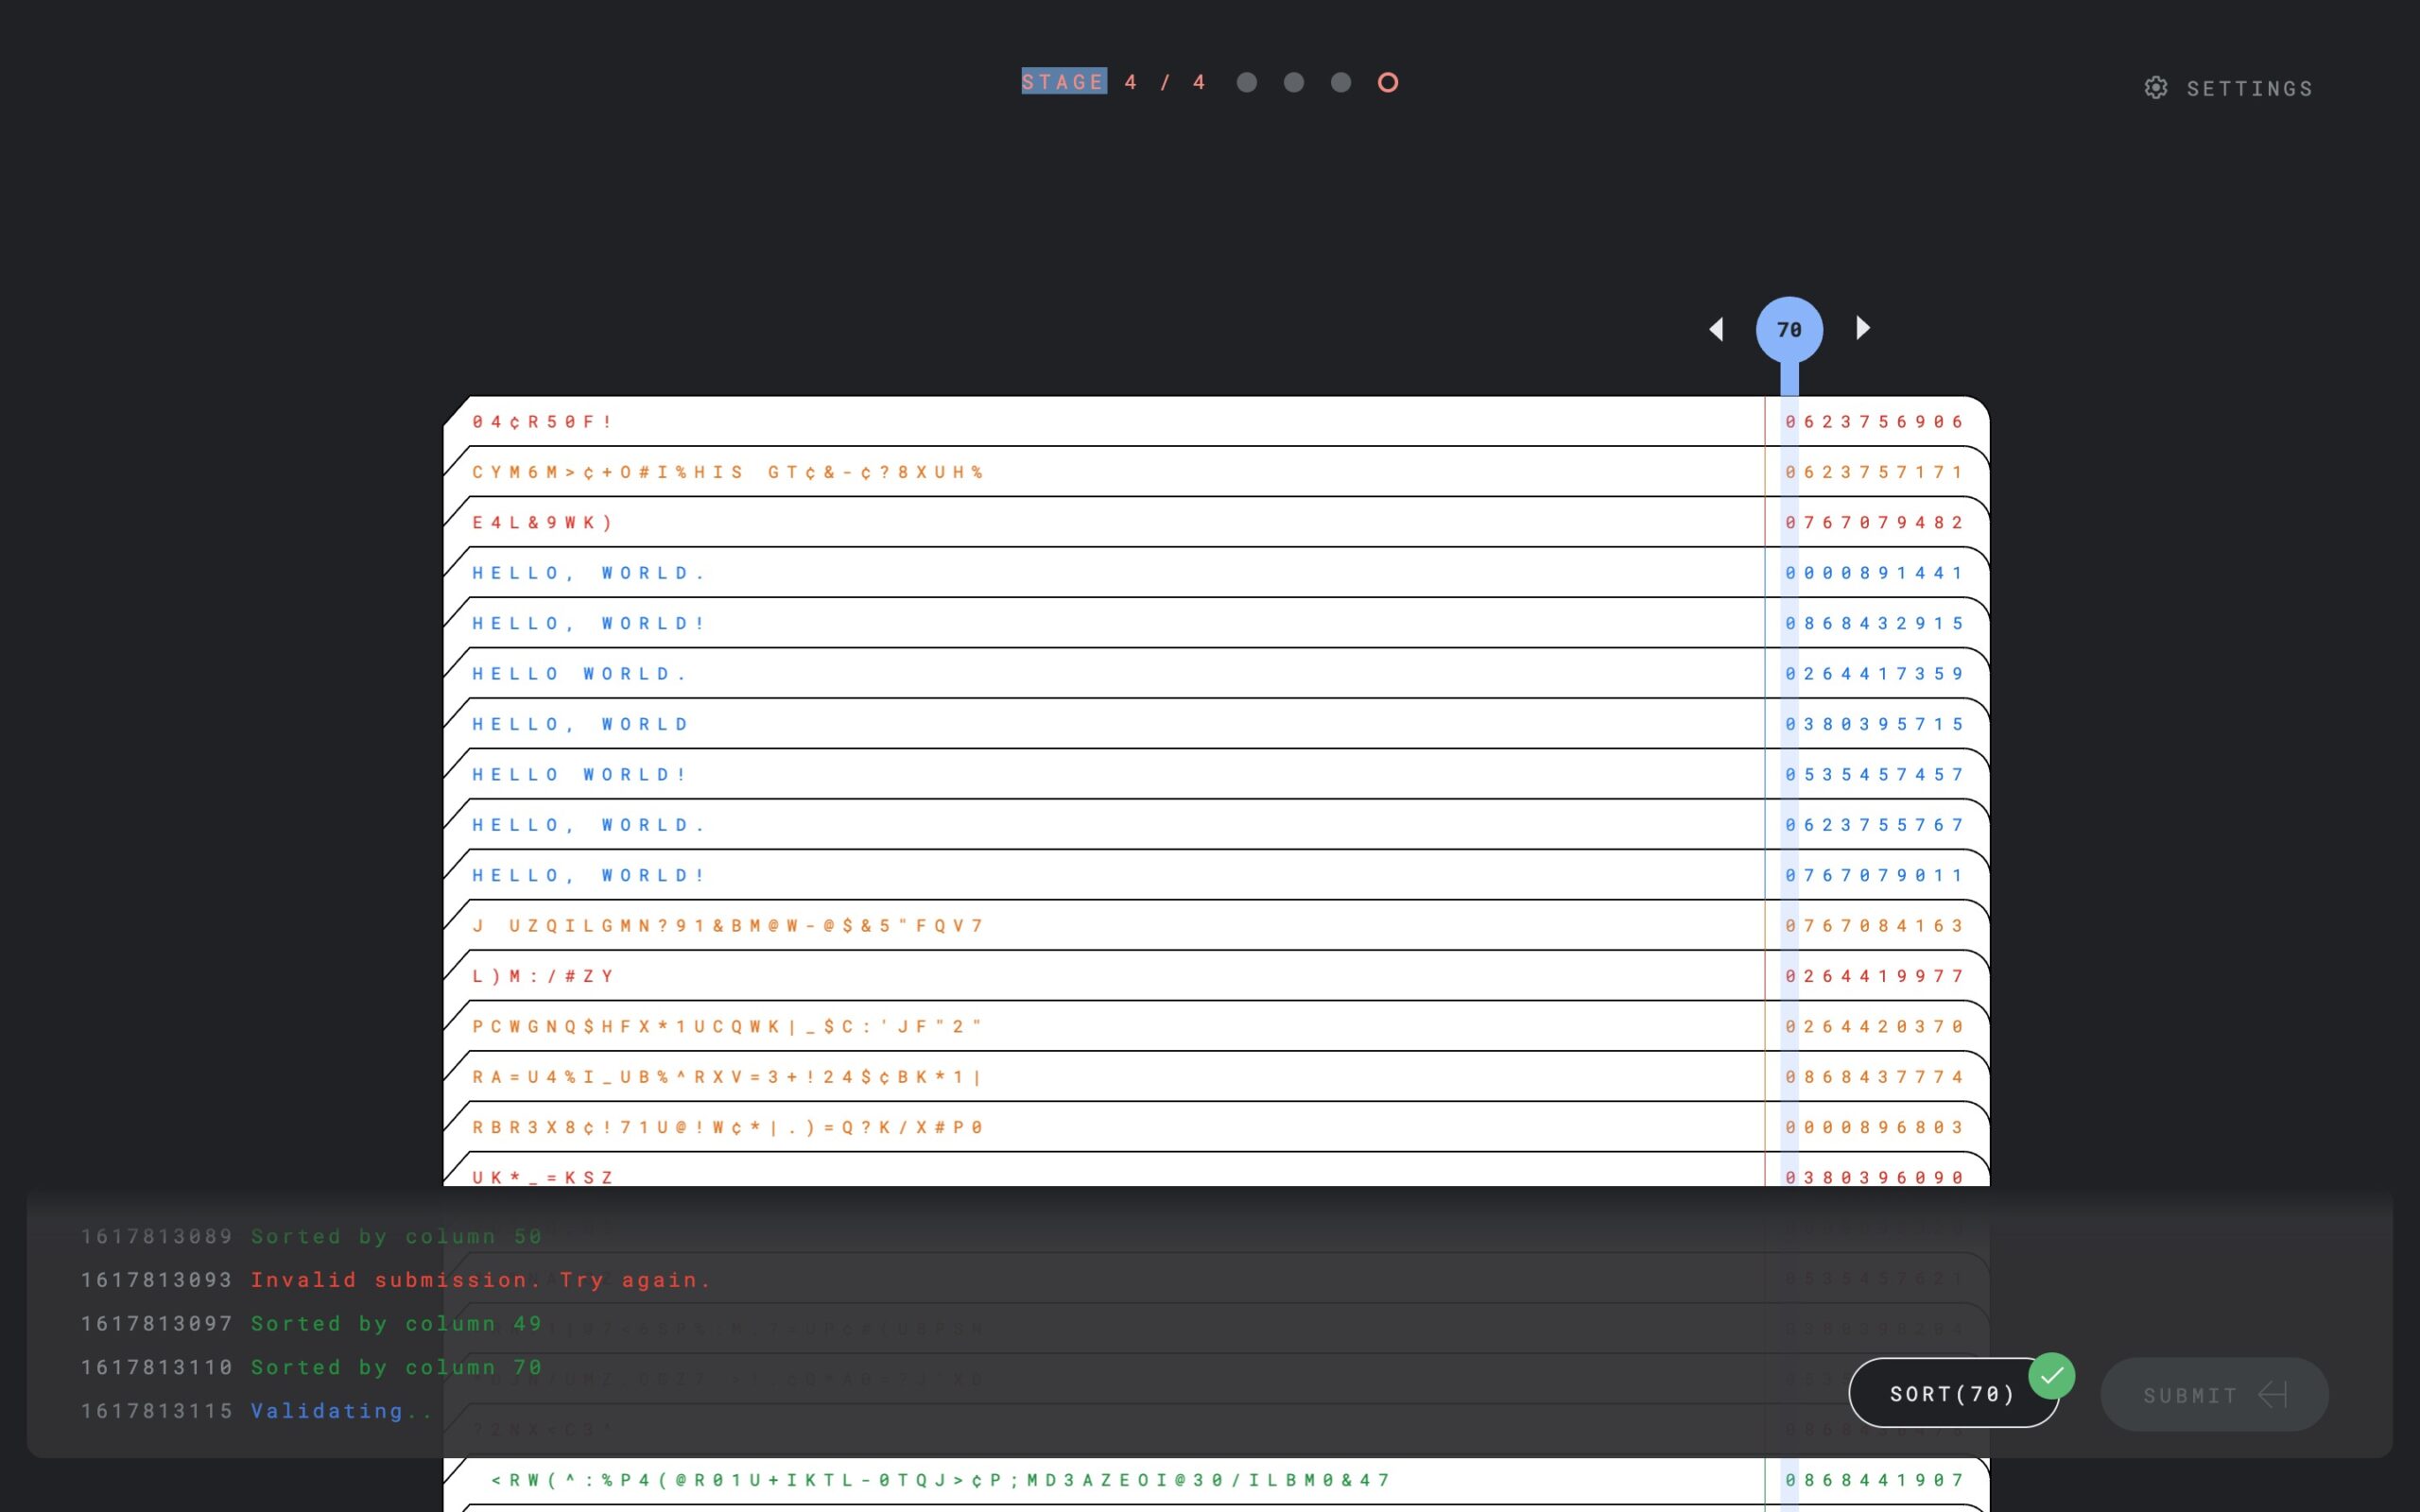Click the Submit enter-arrow icon

(2272, 1395)
